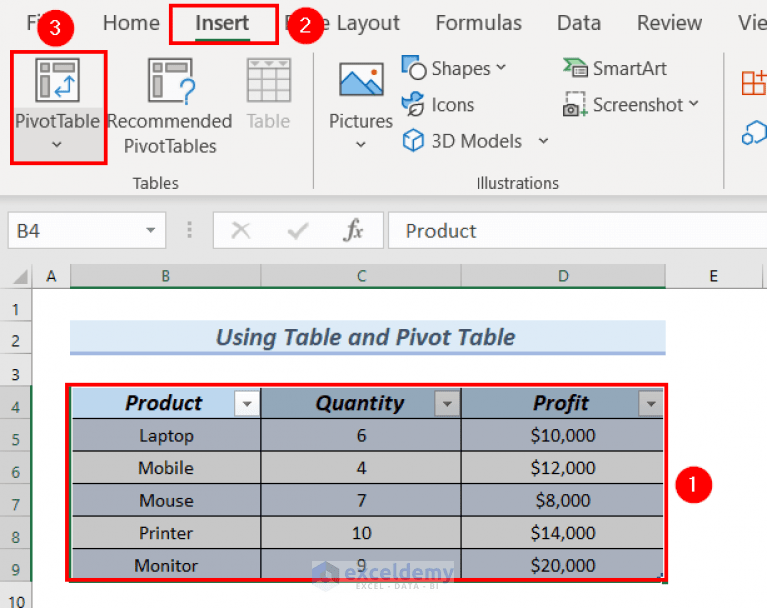Image resolution: width=767 pixels, height=608 pixels.
Task: Click the formula bar options dots
Action: [x=189, y=230]
